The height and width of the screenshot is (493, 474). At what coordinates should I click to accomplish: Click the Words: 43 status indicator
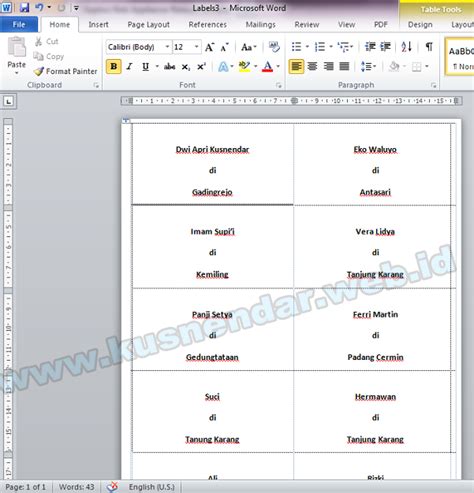(x=76, y=487)
